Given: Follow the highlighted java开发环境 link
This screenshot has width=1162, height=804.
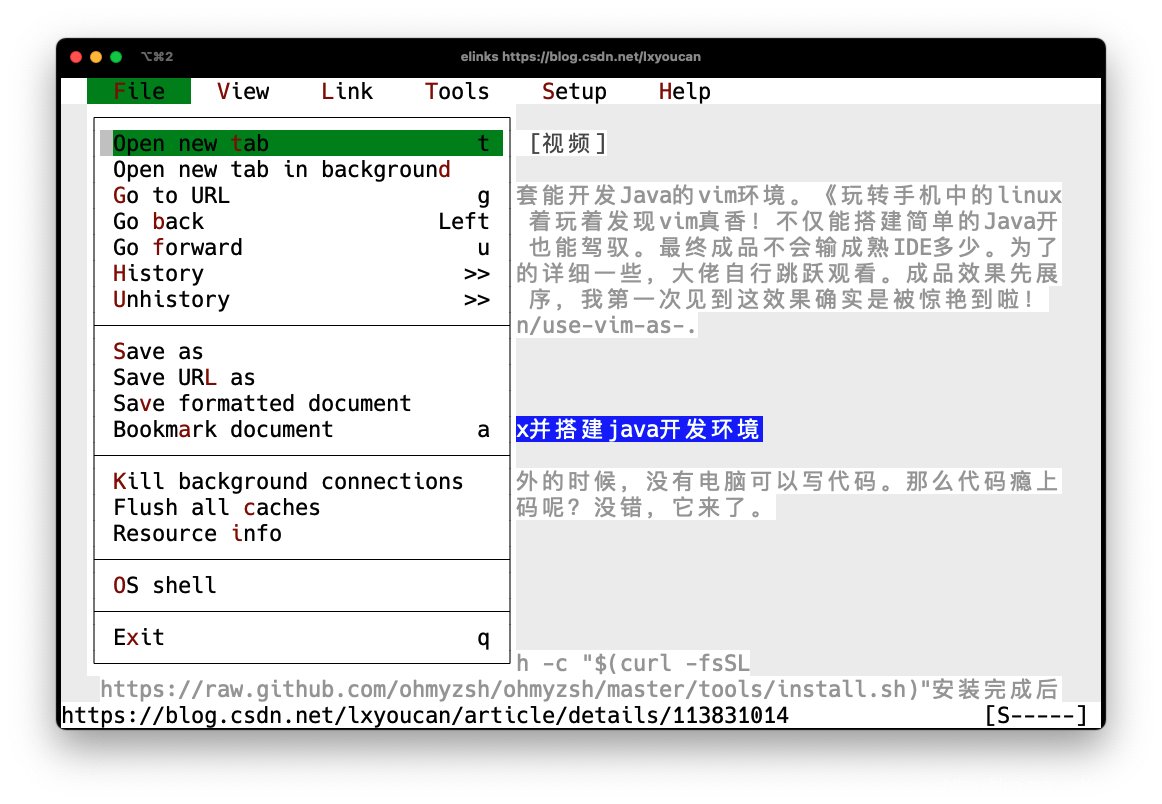Looking at the screenshot, I should pos(639,429).
